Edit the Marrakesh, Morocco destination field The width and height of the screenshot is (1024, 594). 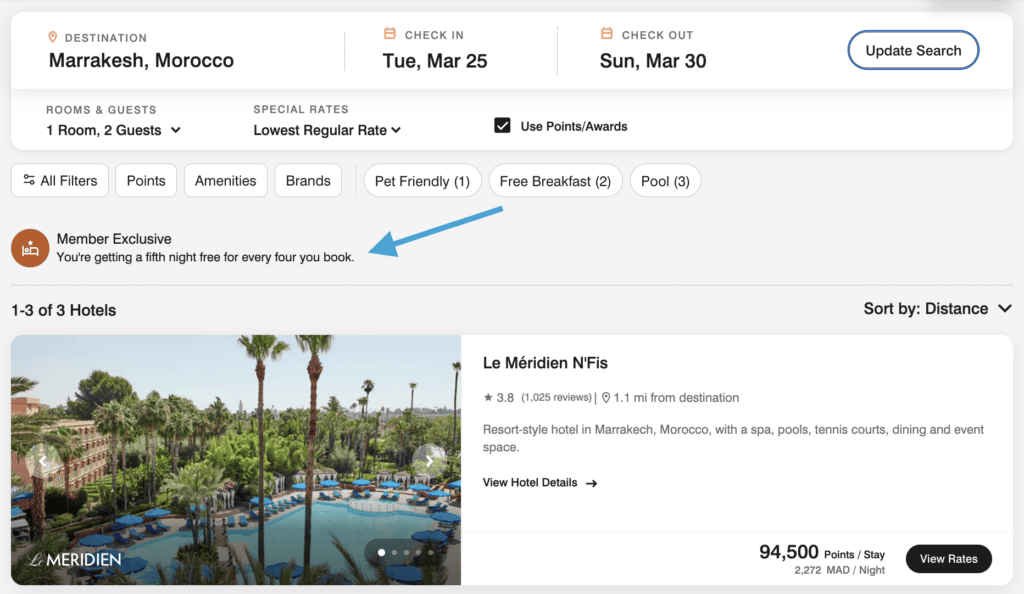(x=141, y=61)
